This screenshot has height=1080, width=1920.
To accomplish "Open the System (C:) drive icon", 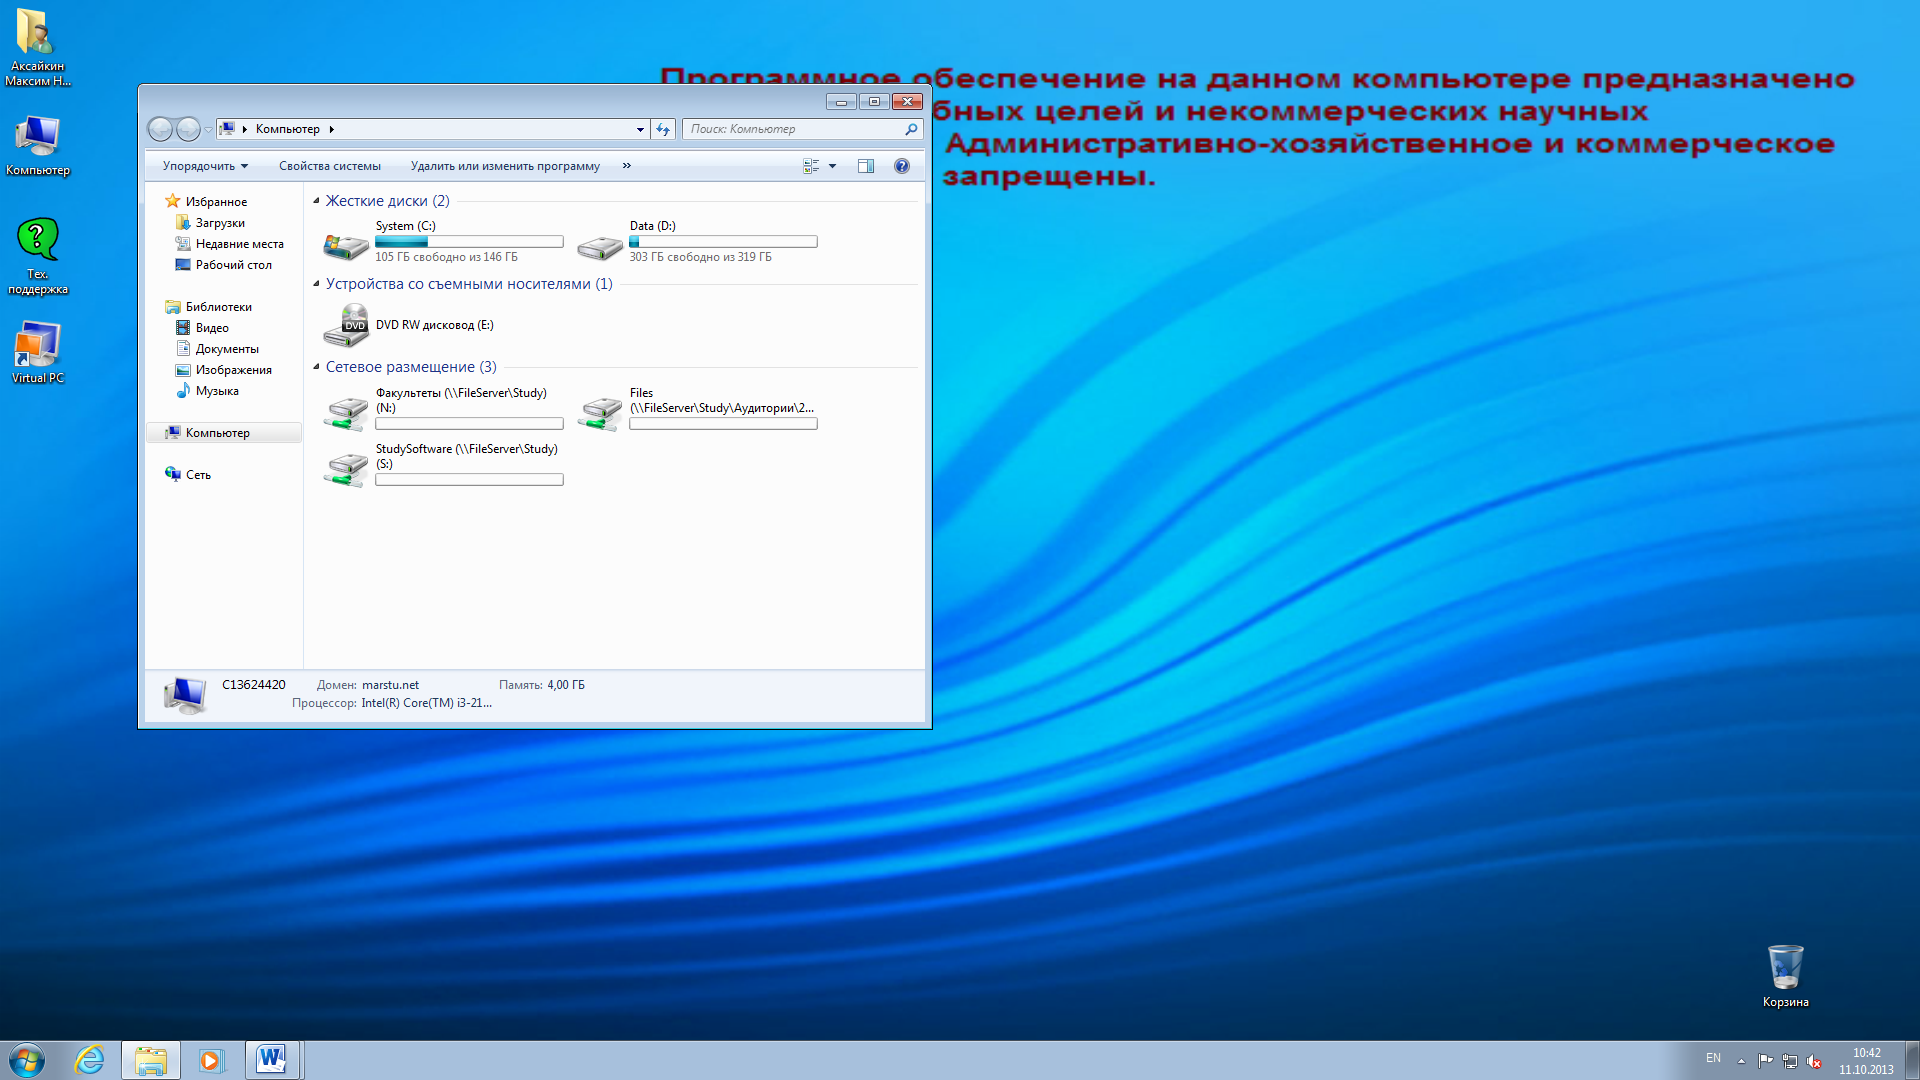I will coord(346,244).
